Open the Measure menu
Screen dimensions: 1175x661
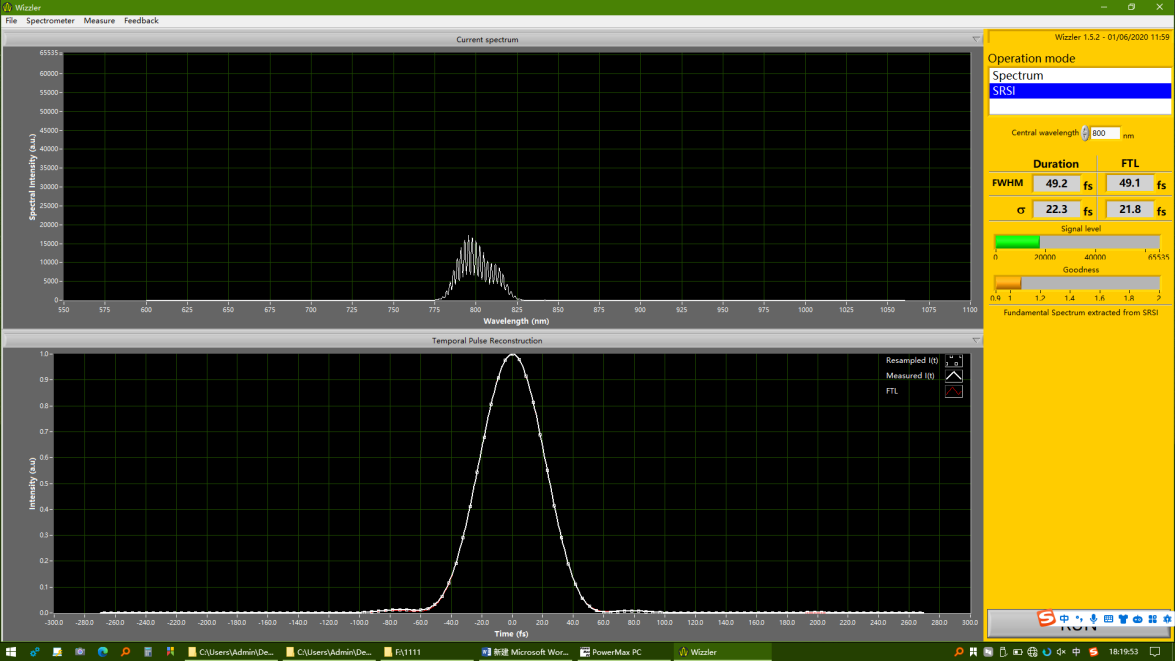pyautogui.click(x=99, y=21)
